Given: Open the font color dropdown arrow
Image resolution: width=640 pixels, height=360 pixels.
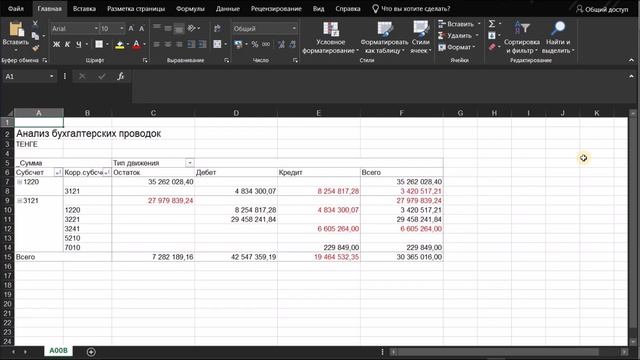Looking at the screenshot, I should click(x=144, y=44).
